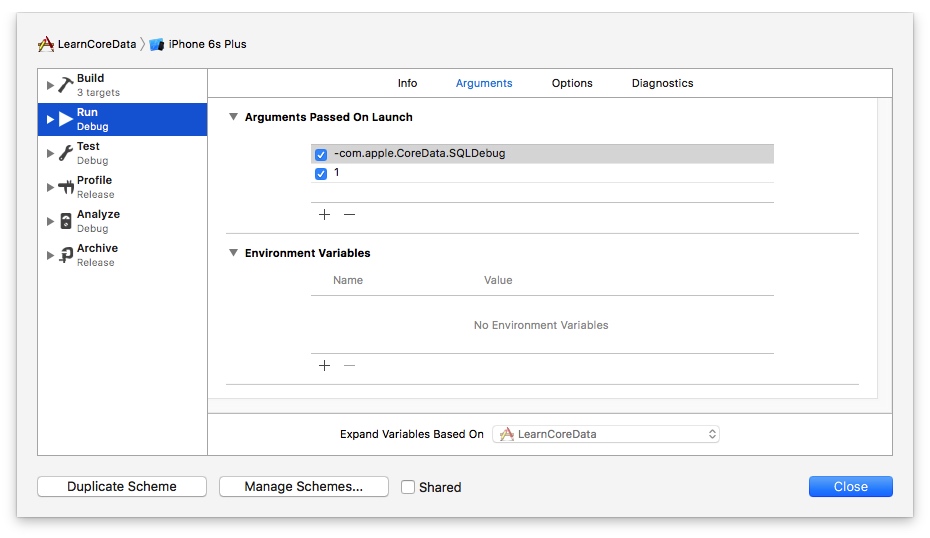The width and height of the screenshot is (930, 538).
Task: Select the Build 3 targets row
Action: 123,85
